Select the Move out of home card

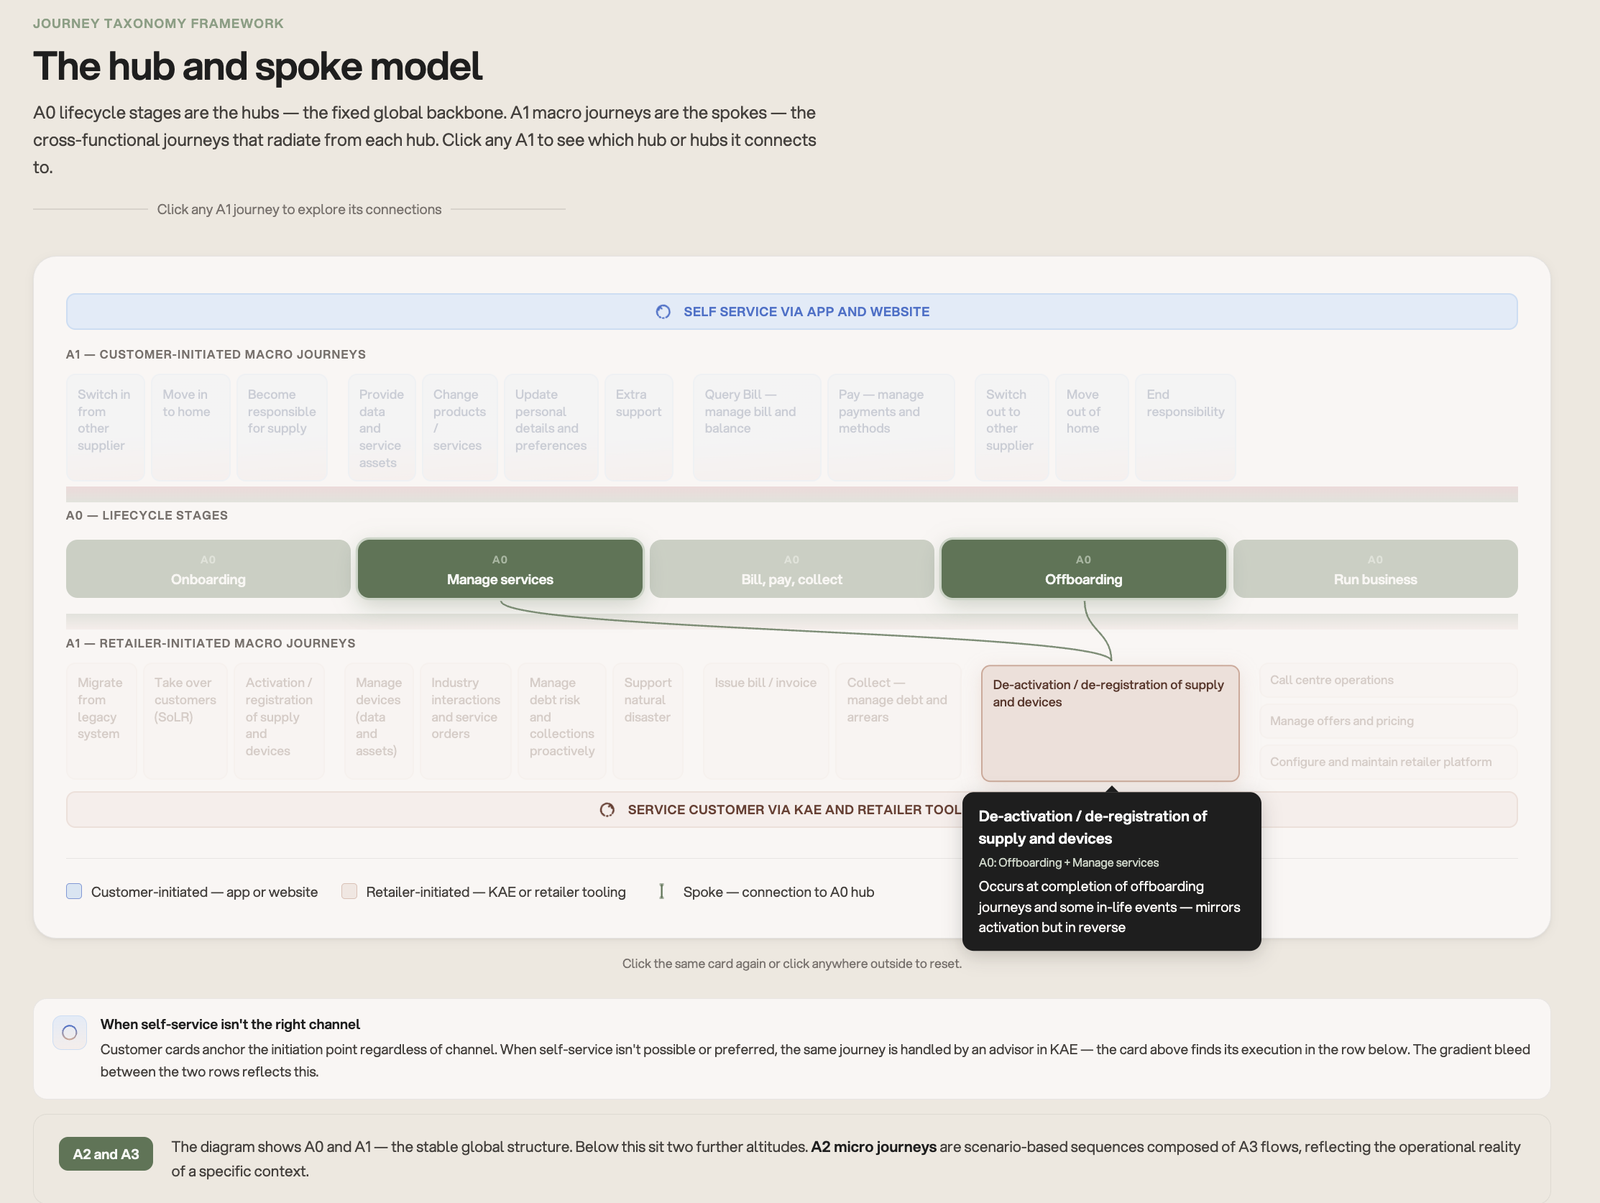point(1092,428)
